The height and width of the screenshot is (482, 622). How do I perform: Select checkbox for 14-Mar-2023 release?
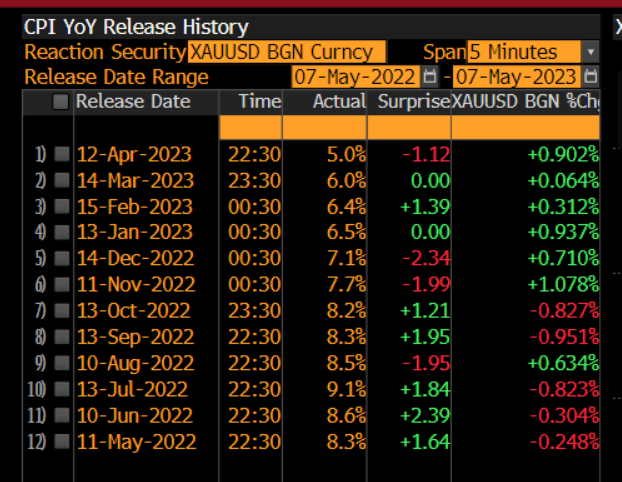pyautogui.click(x=61, y=180)
